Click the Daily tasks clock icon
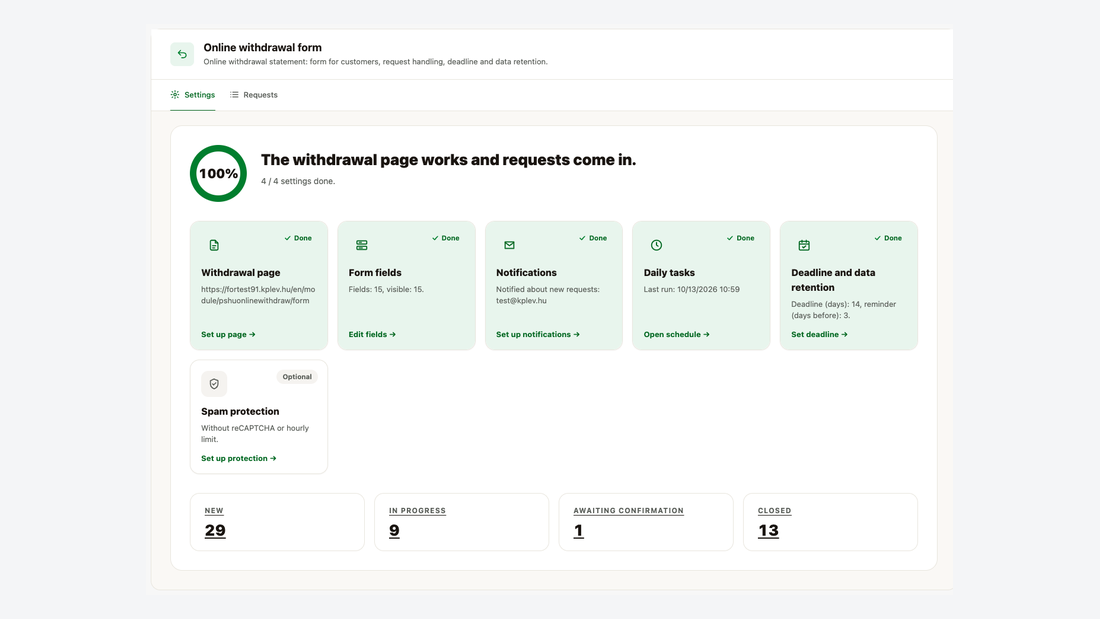1100x619 pixels. coord(656,245)
